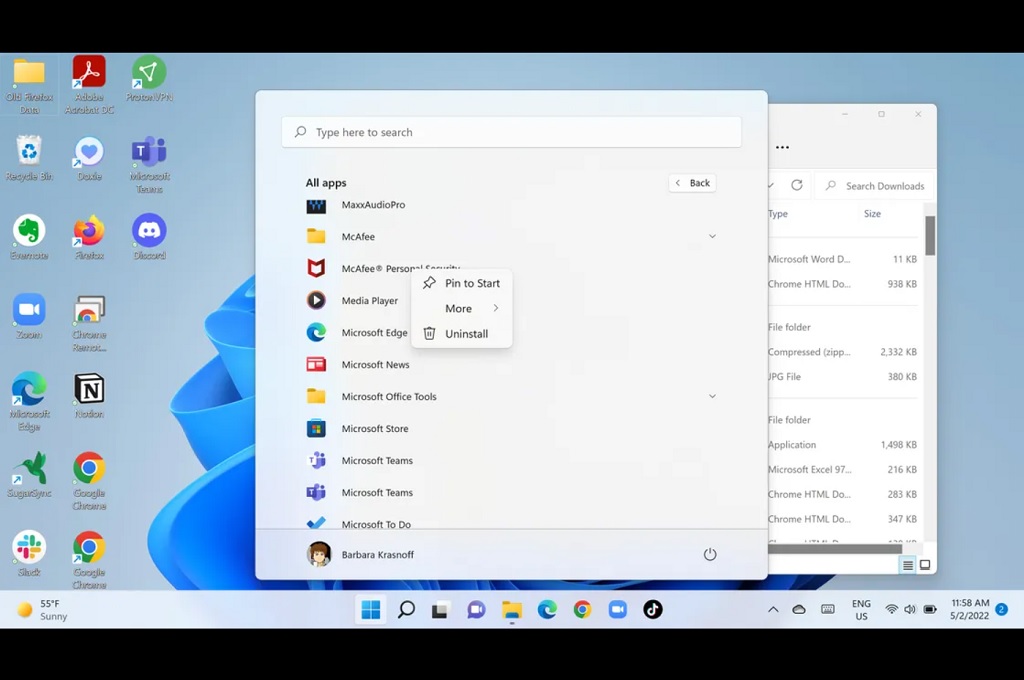
Task: Expand the McAfee folder chevron
Action: [x=712, y=236]
